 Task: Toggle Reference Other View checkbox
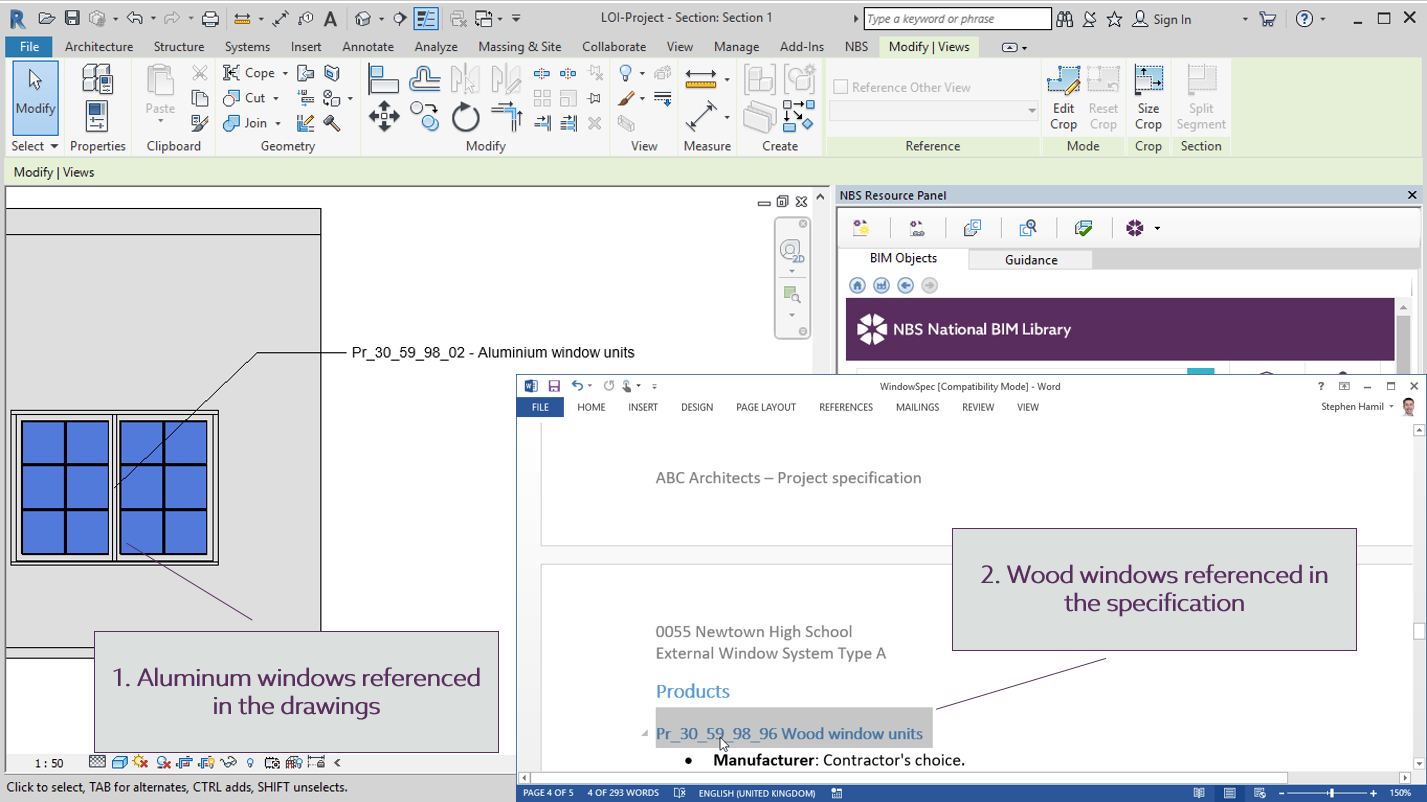point(841,87)
